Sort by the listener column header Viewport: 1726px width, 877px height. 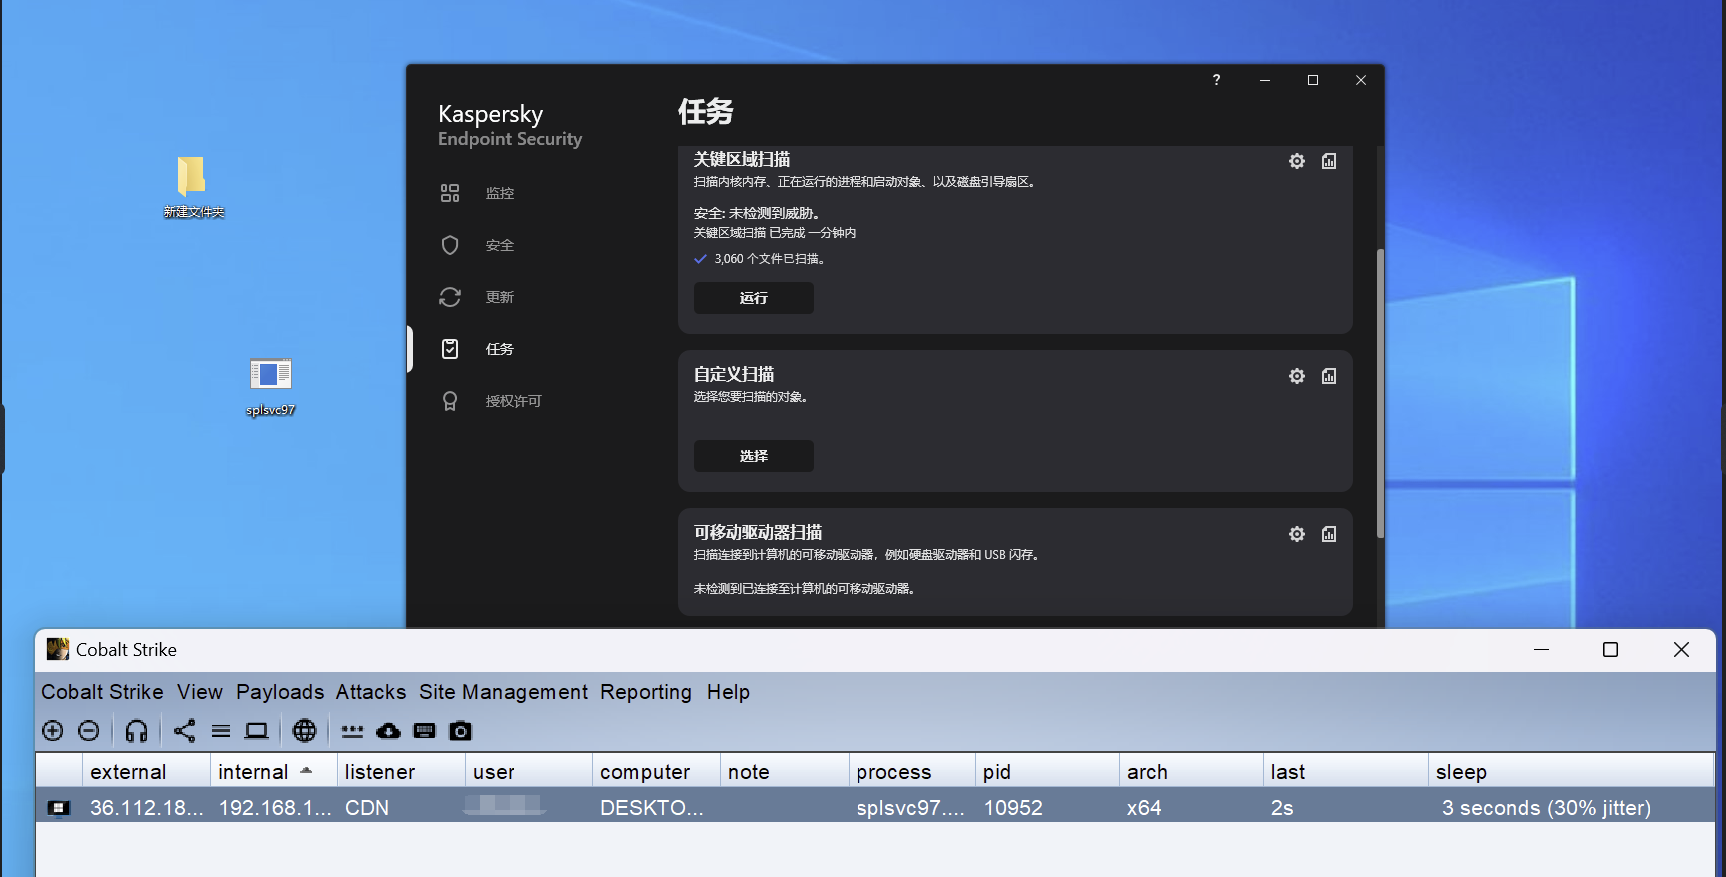pyautogui.click(x=401, y=772)
